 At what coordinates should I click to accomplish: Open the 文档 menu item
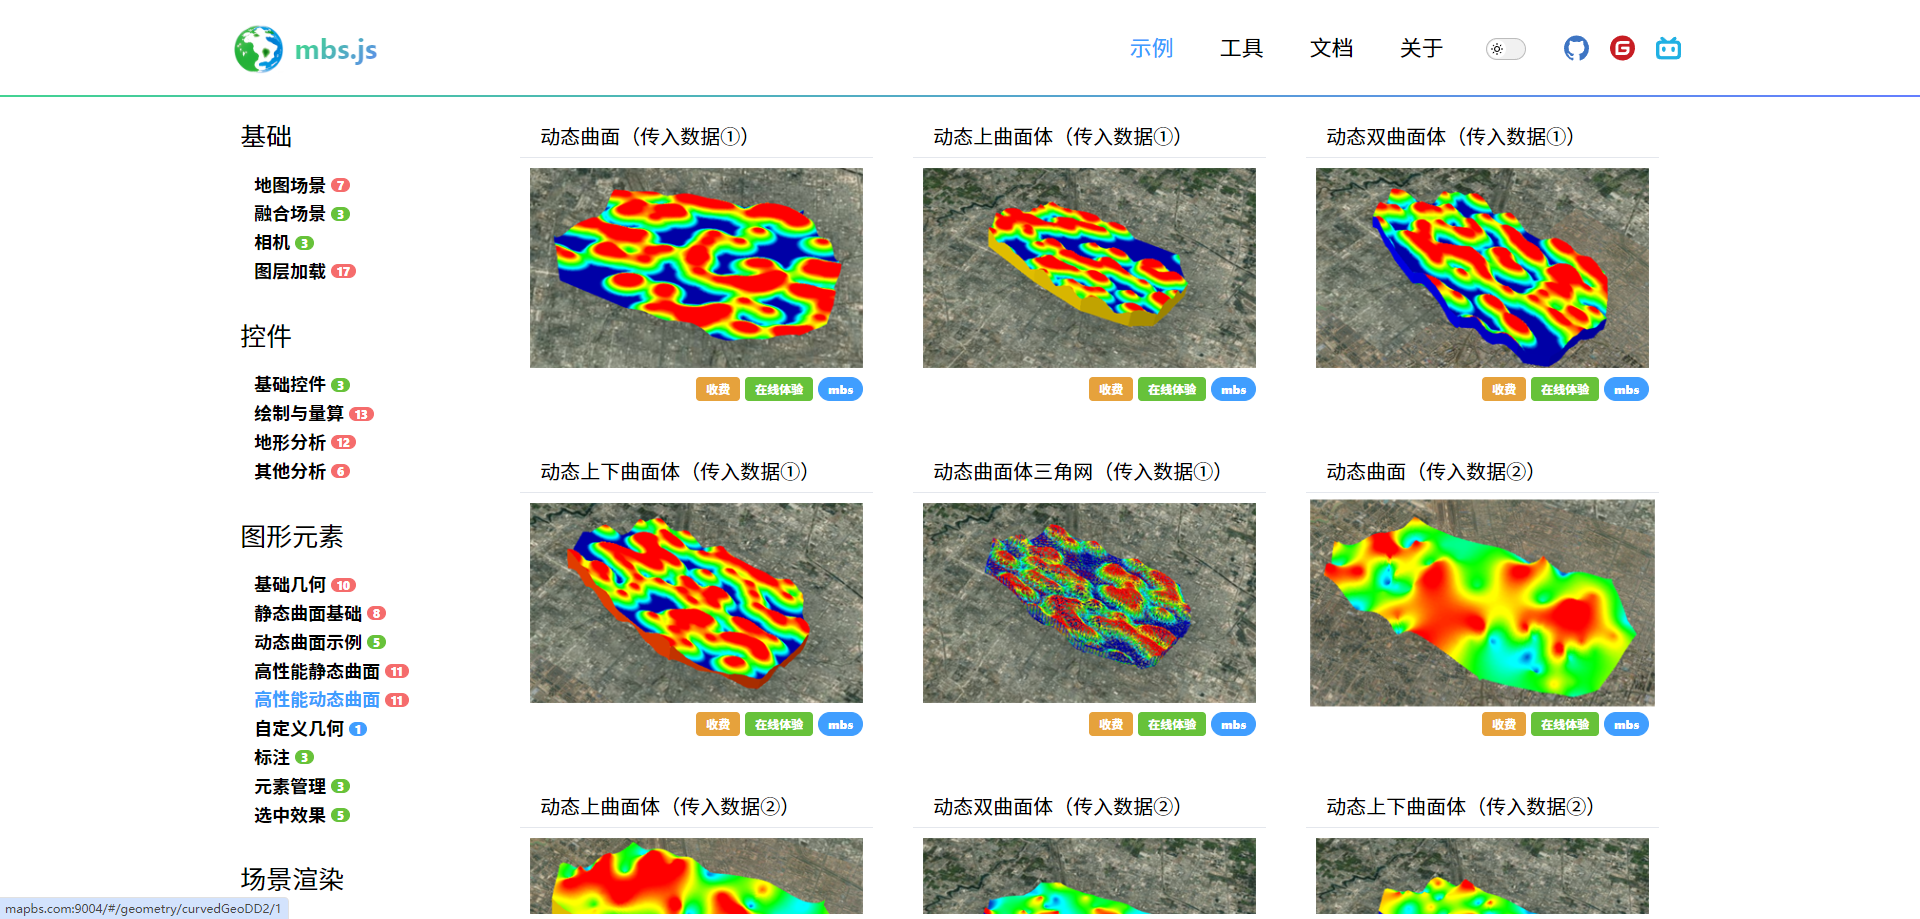pyautogui.click(x=1331, y=48)
